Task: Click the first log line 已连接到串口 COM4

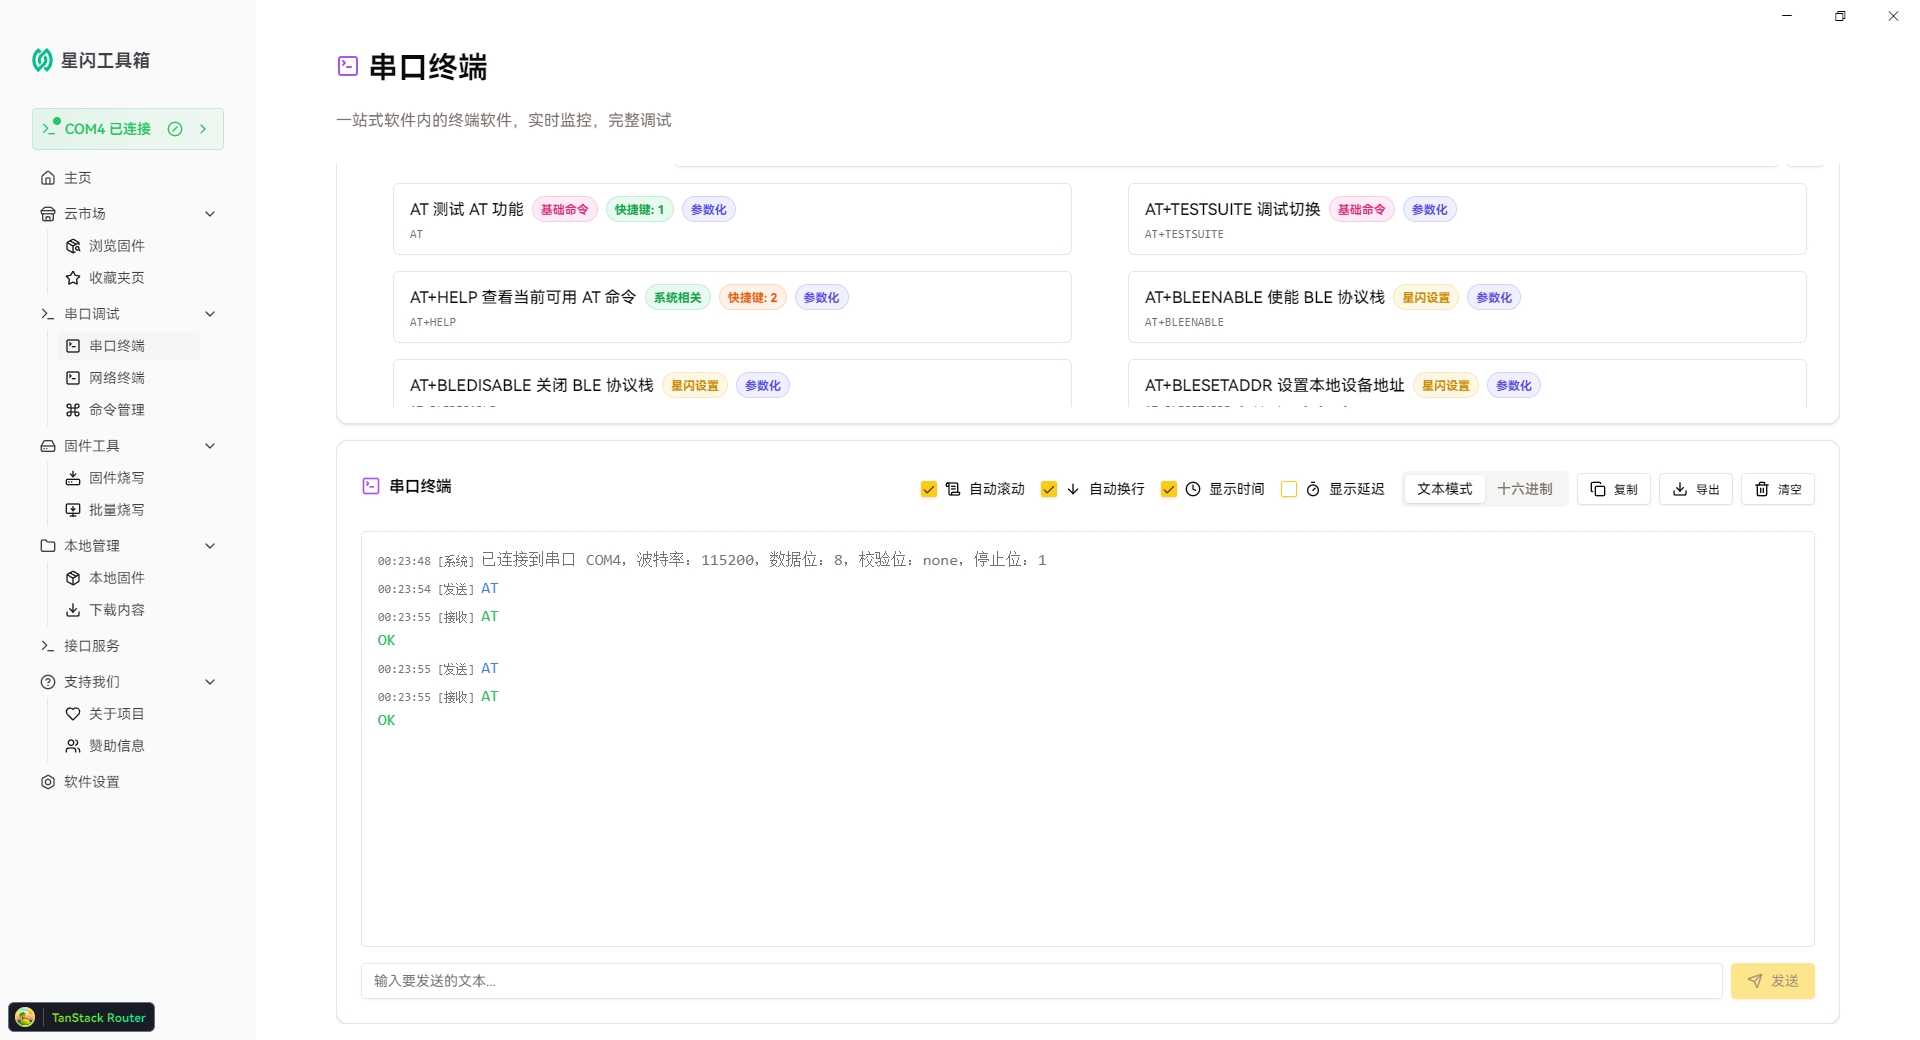Action: click(712, 560)
